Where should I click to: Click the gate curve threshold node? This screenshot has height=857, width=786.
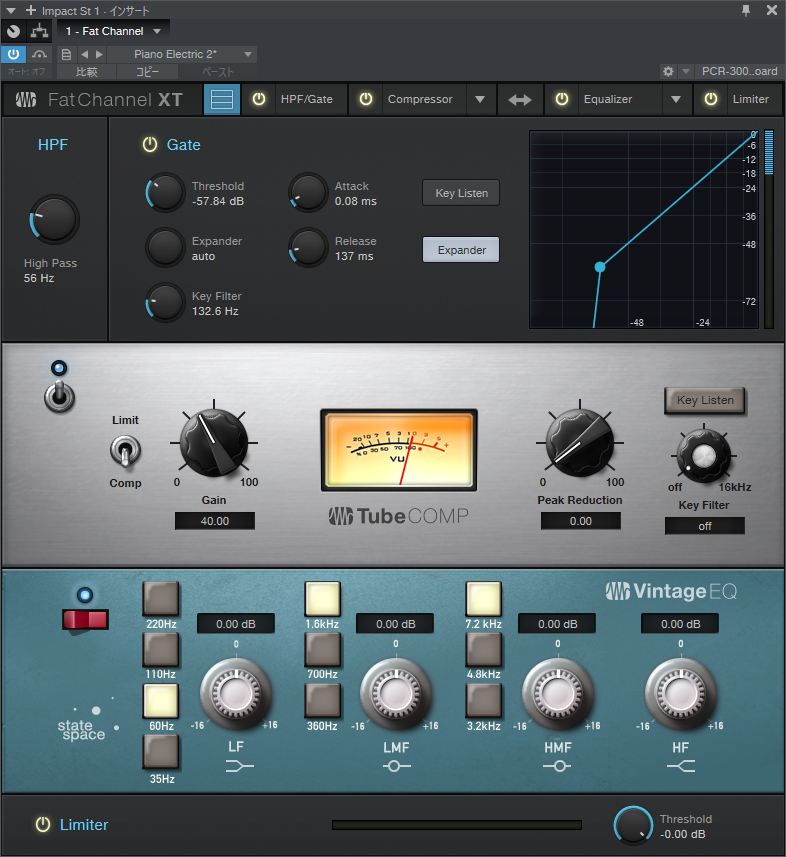[600, 267]
